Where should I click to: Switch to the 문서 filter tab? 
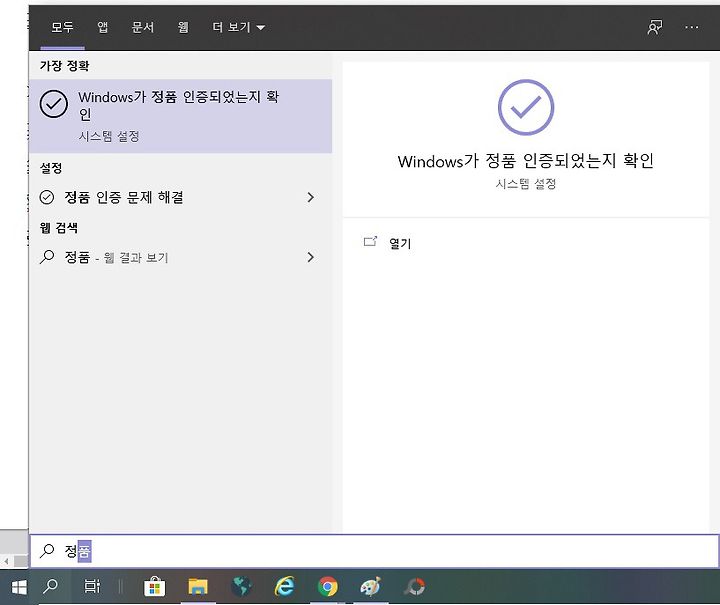pos(143,28)
